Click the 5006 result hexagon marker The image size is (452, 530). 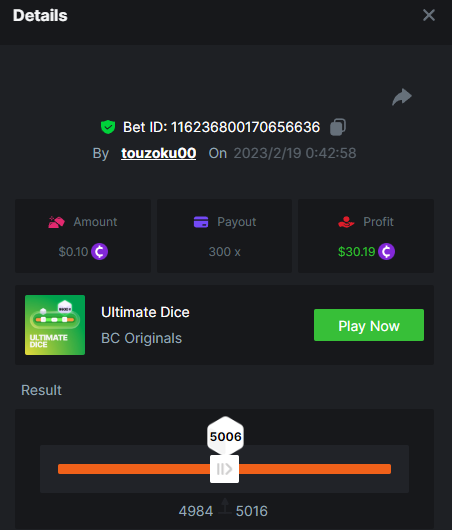(x=225, y=436)
